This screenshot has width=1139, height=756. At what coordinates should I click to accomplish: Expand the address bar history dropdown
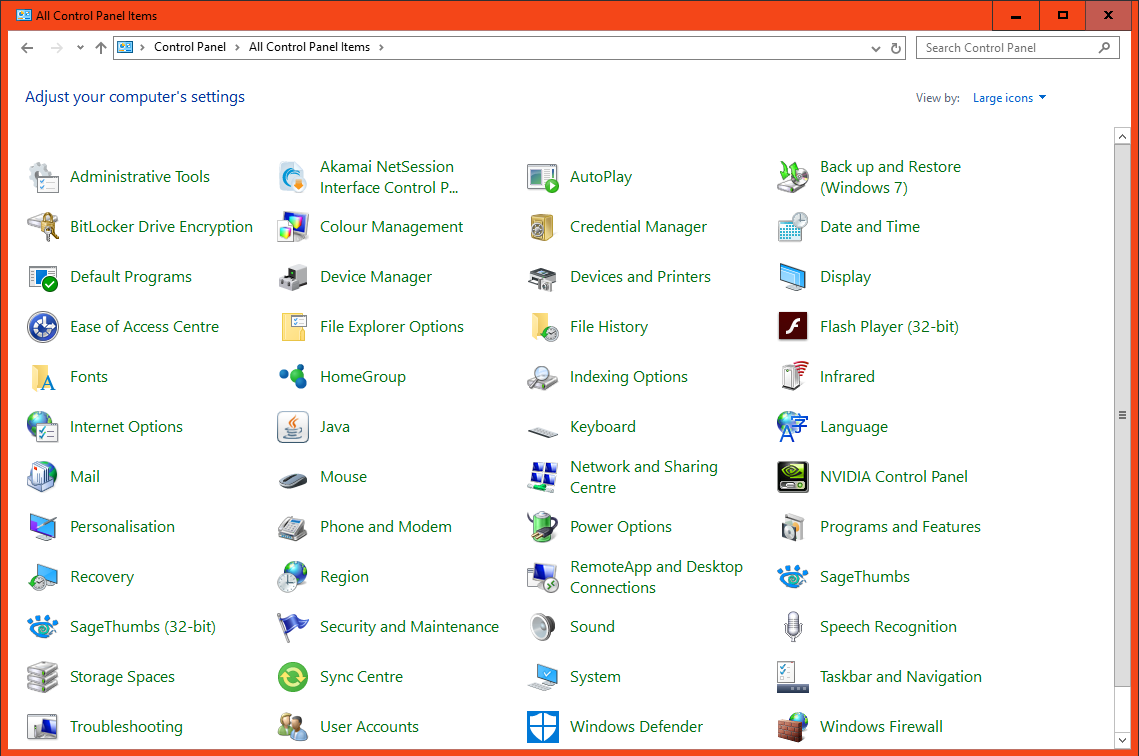click(x=875, y=48)
